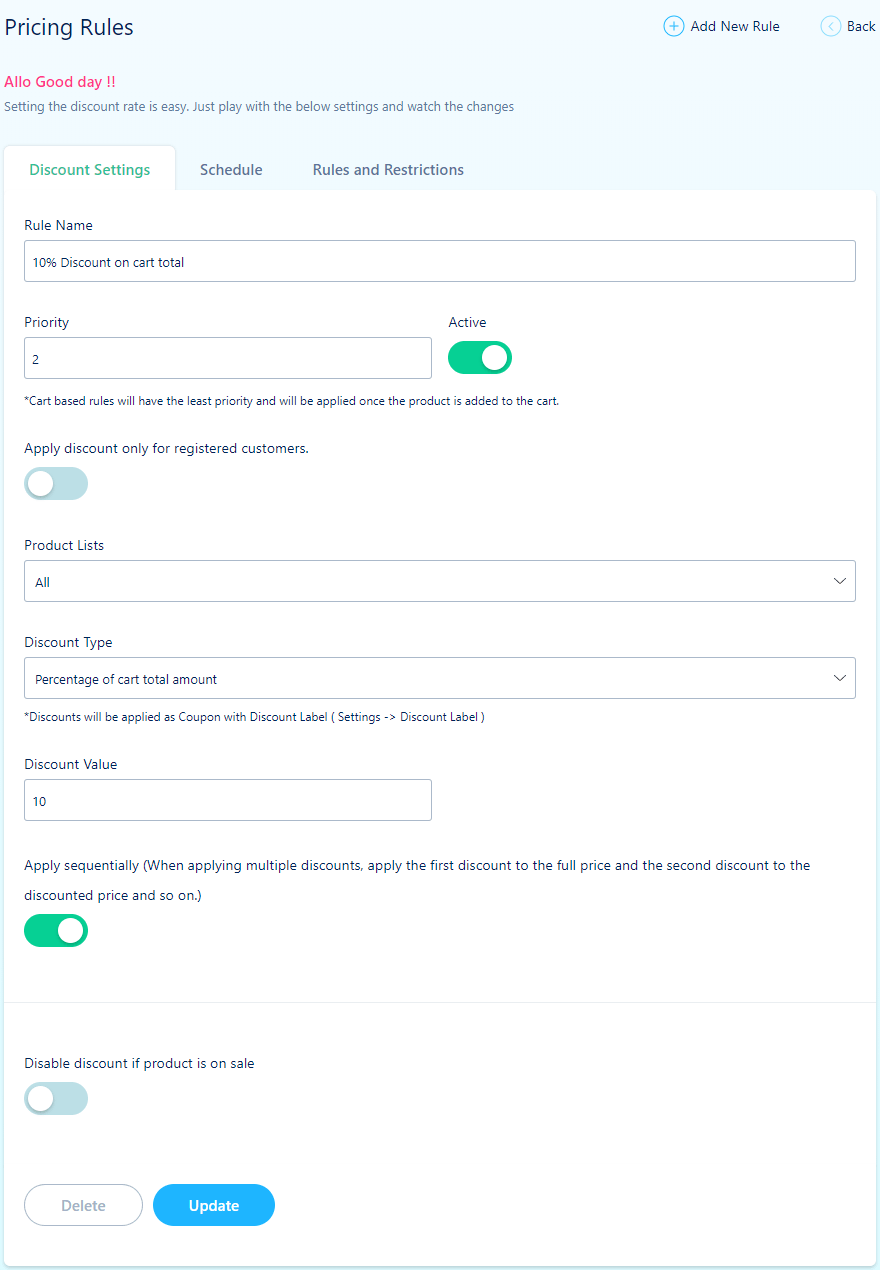Click the Delete button
The width and height of the screenshot is (880, 1270).
click(x=83, y=1205)
